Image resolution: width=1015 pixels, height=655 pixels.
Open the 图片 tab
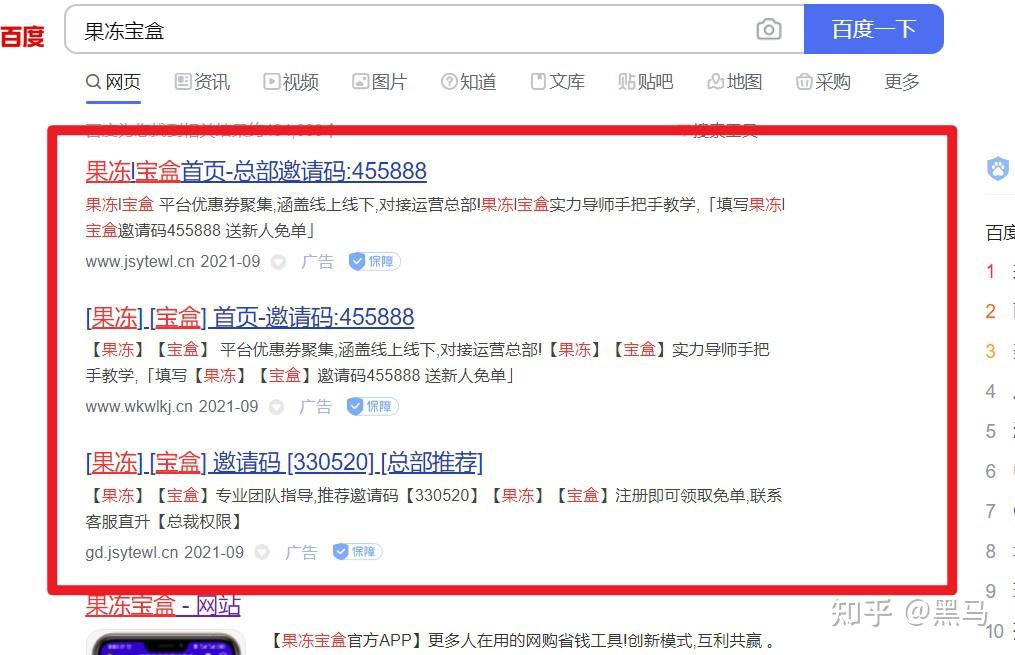(x=380, y=82)
